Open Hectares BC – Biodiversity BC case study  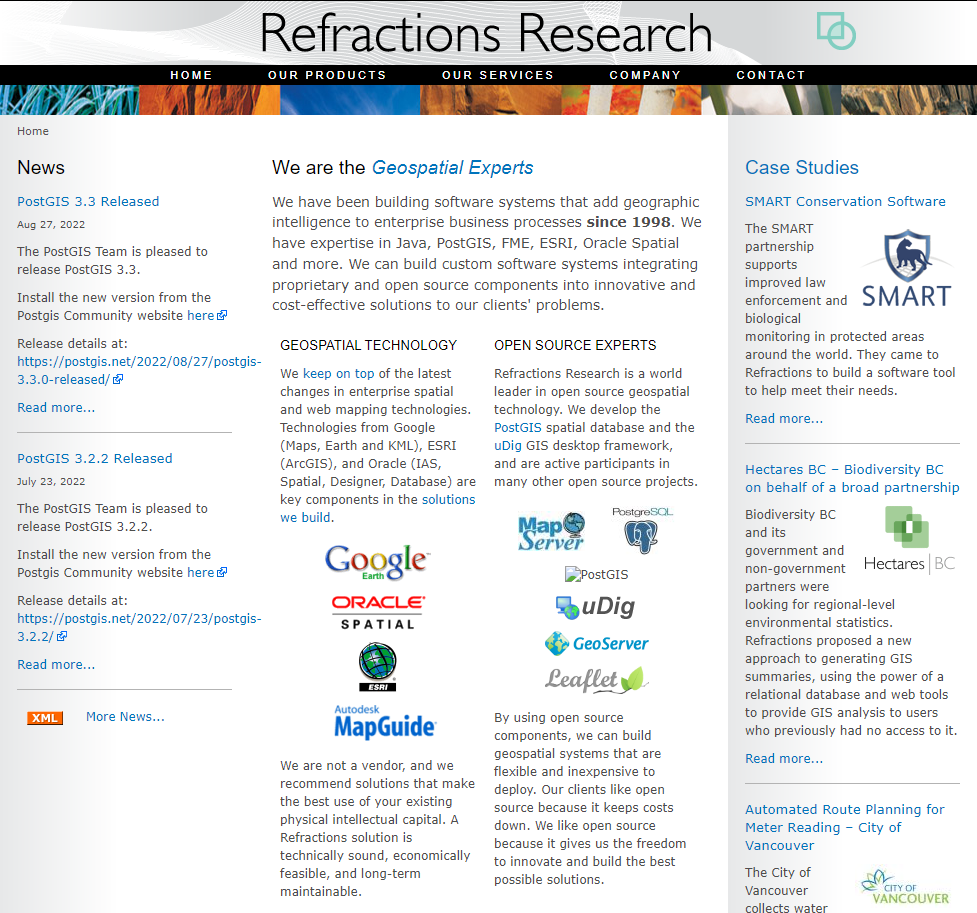[x=852, y=478]
